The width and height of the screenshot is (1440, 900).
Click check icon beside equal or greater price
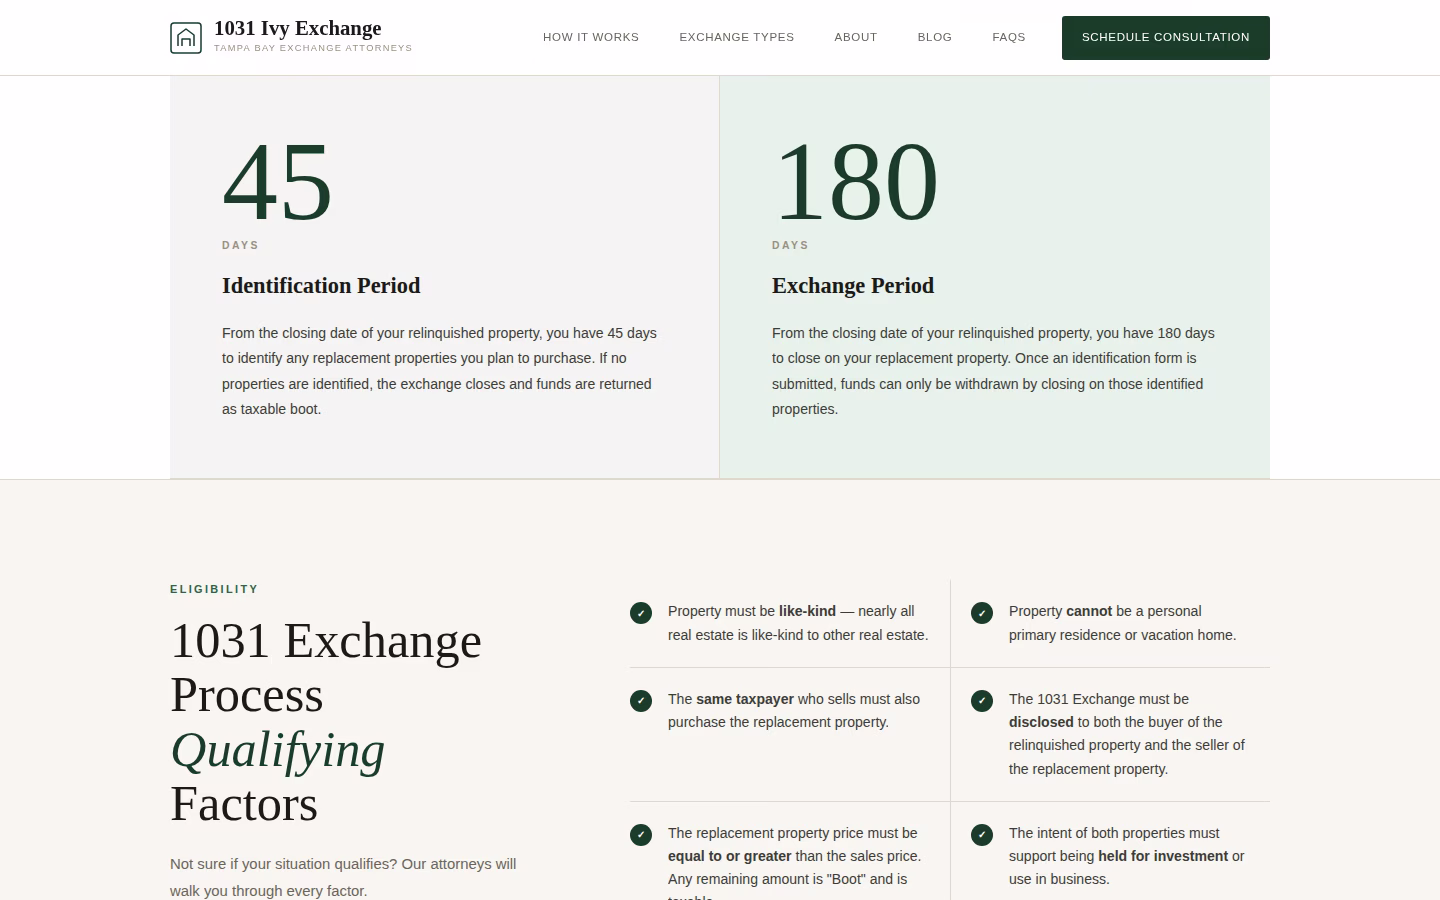pyautogui.click(x=641, y=835)
